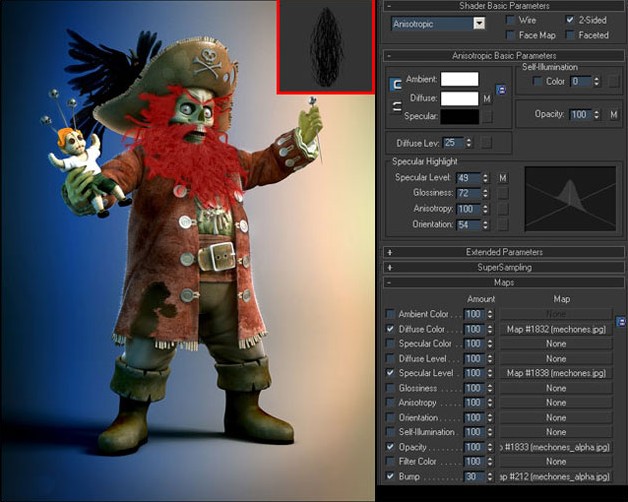Expand the SuperSampling rollout
The width and height of the screenshot is (628, 502).
click(504, 267)
